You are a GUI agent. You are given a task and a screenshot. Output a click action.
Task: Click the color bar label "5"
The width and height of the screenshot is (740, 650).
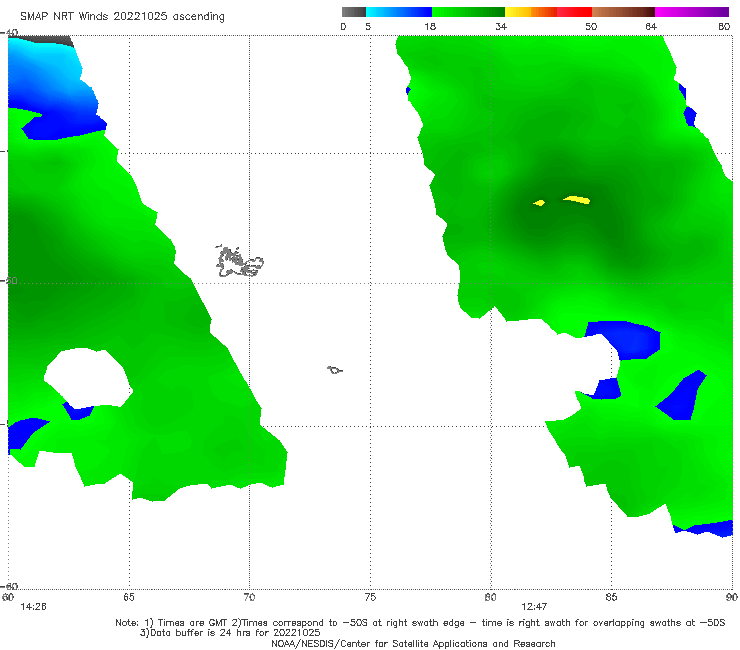click(x=368, y=27)
